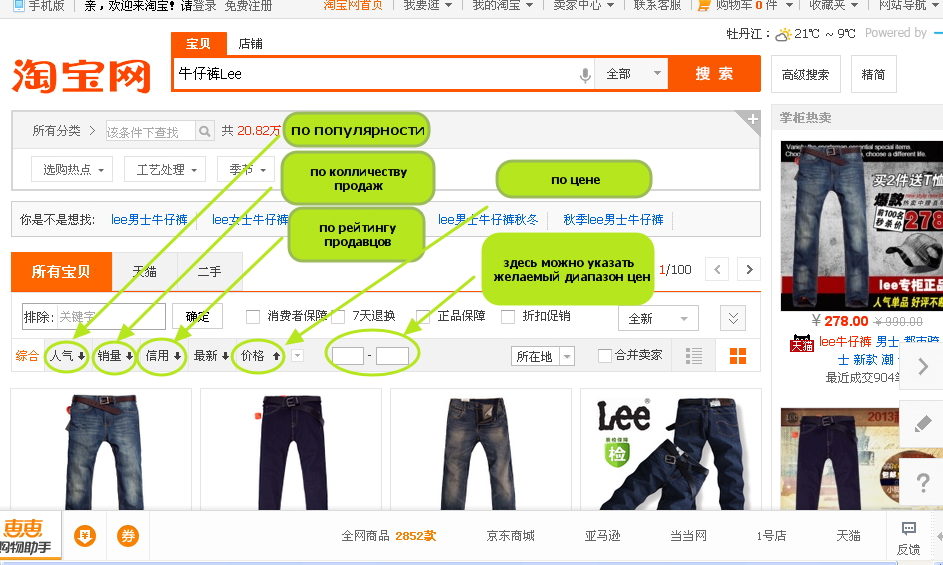Click the Tmall 天猫 badge icon in sidebar

coord(802,343)
